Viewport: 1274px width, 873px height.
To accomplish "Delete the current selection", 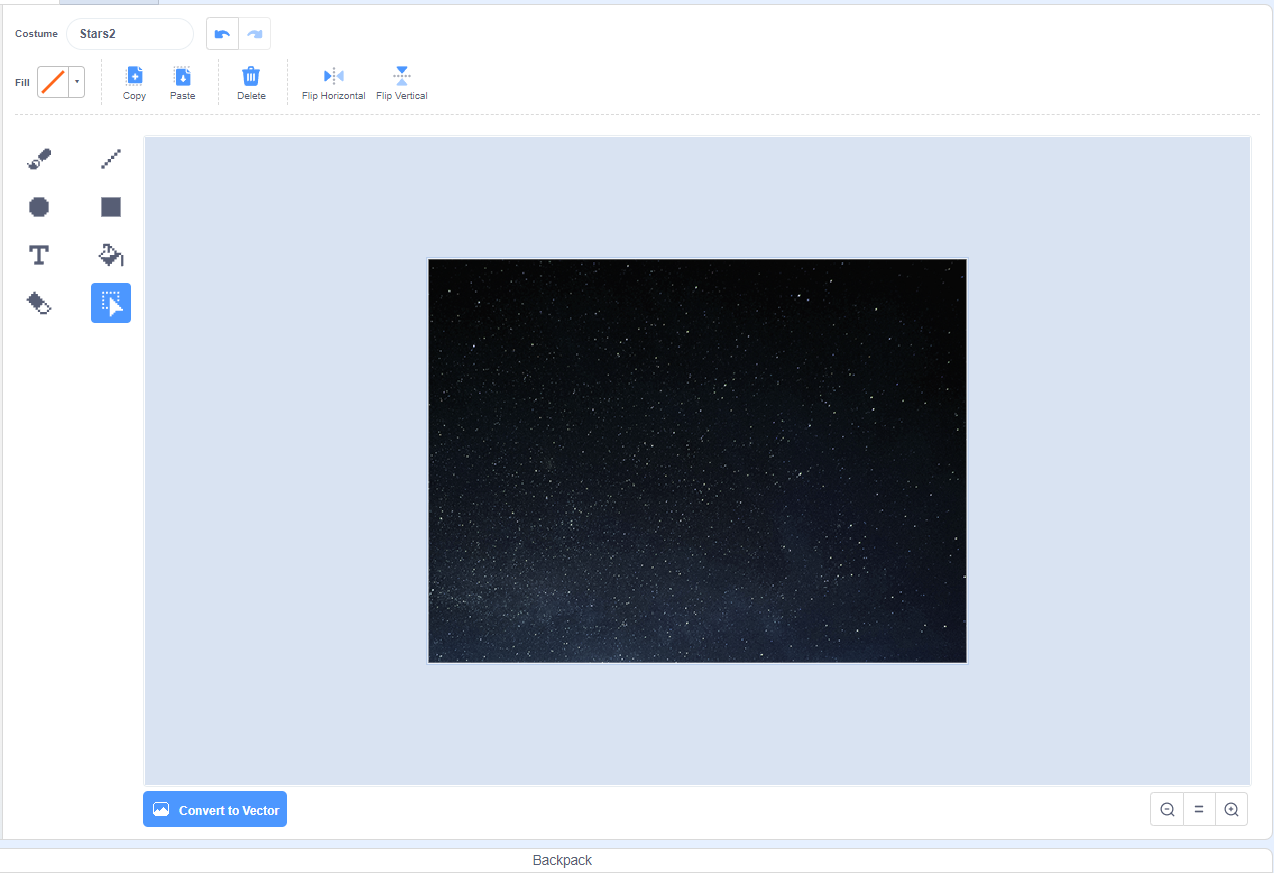I will [x=250, y=81].
